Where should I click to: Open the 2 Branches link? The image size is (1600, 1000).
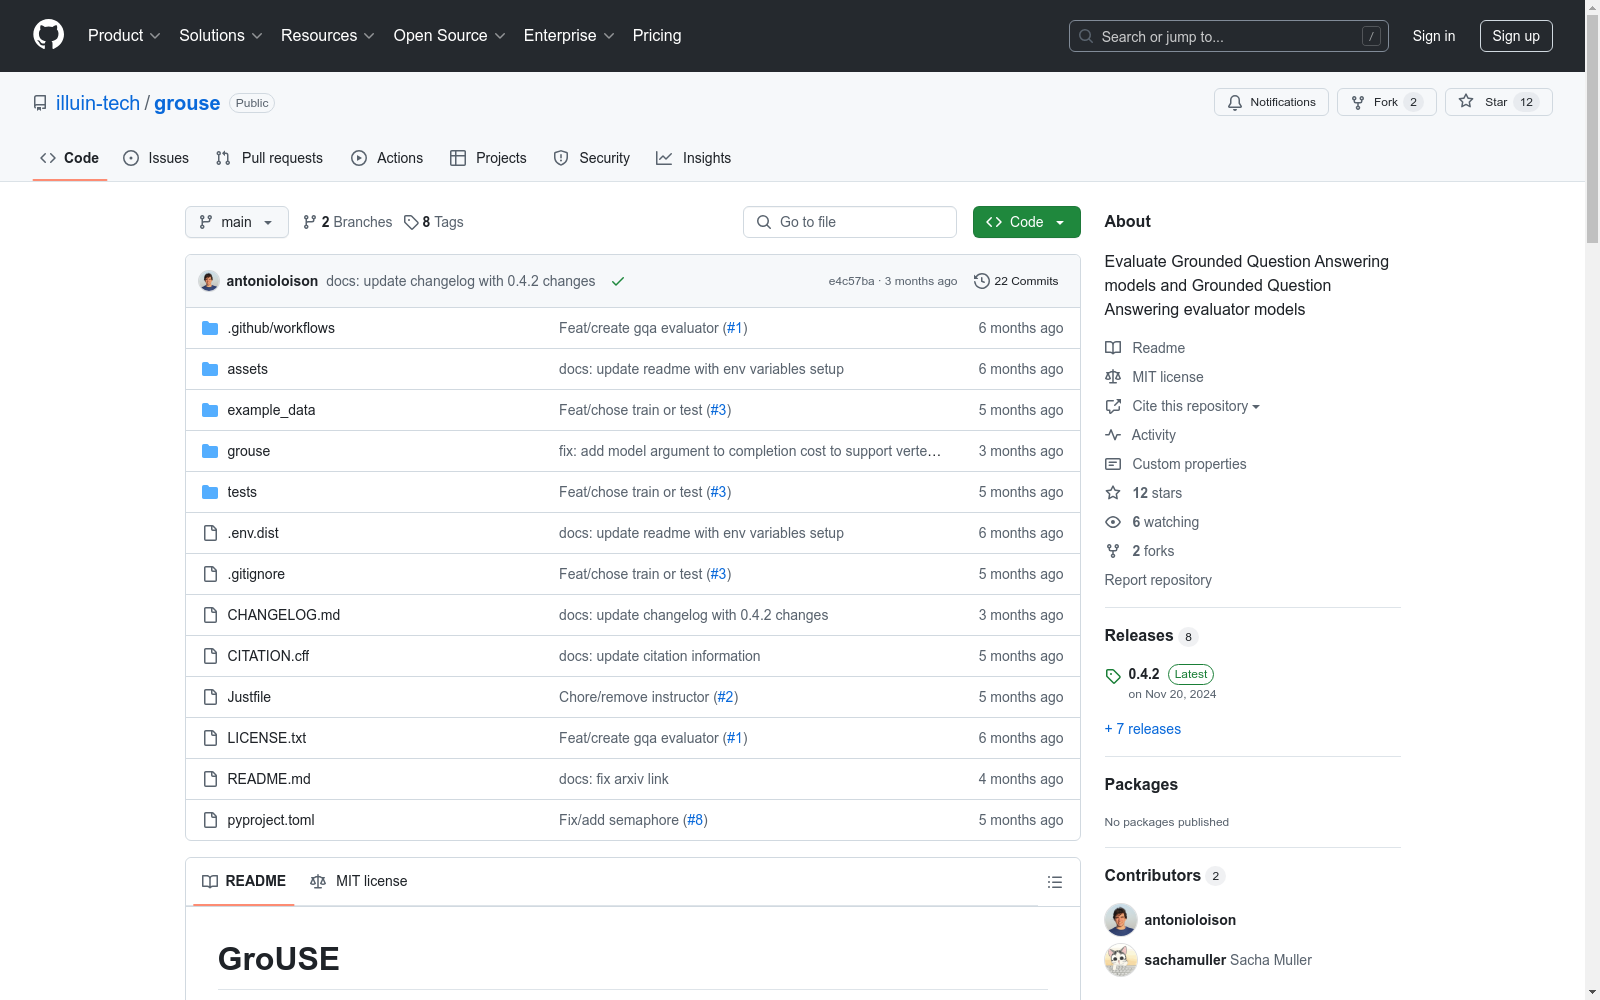coord(348,222)
